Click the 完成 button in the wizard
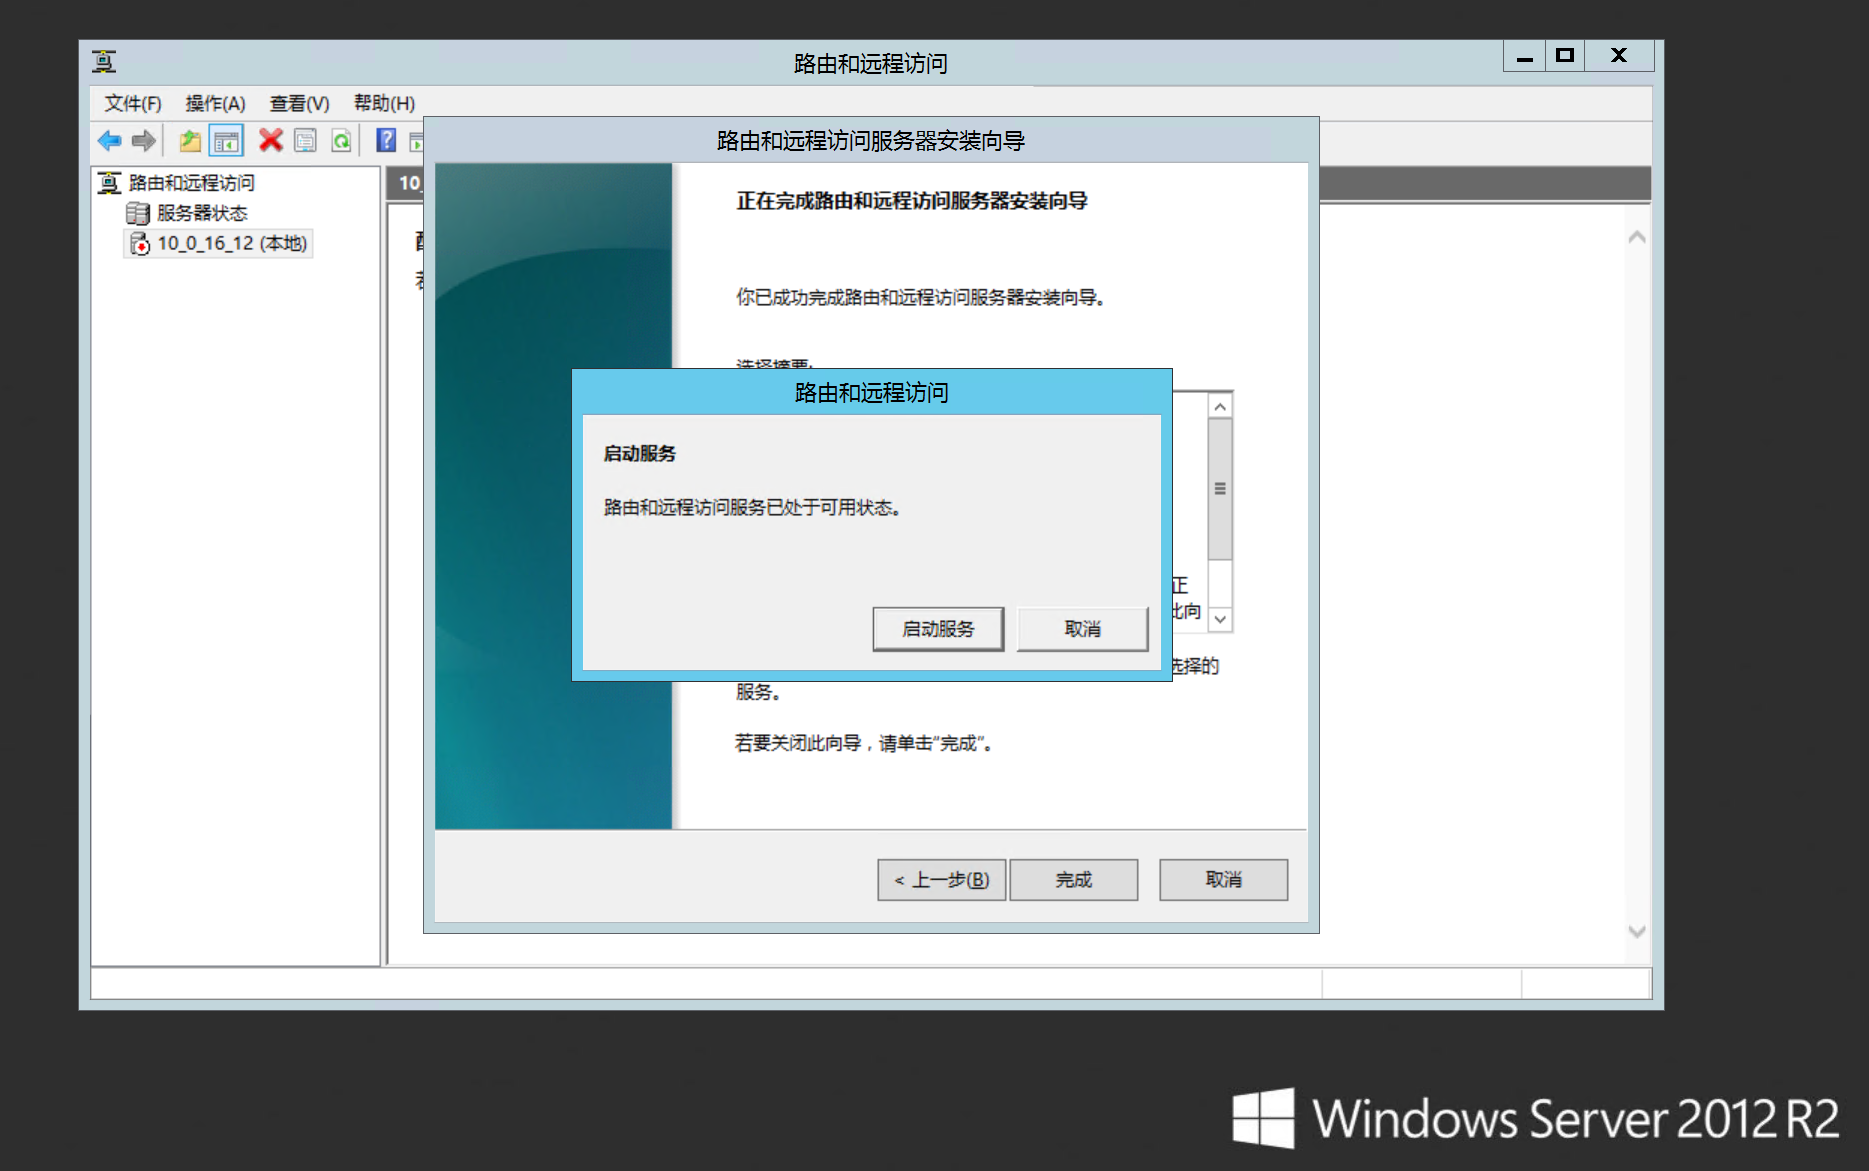The height and width of the screenshot is (1171, 1869). 1073,880
